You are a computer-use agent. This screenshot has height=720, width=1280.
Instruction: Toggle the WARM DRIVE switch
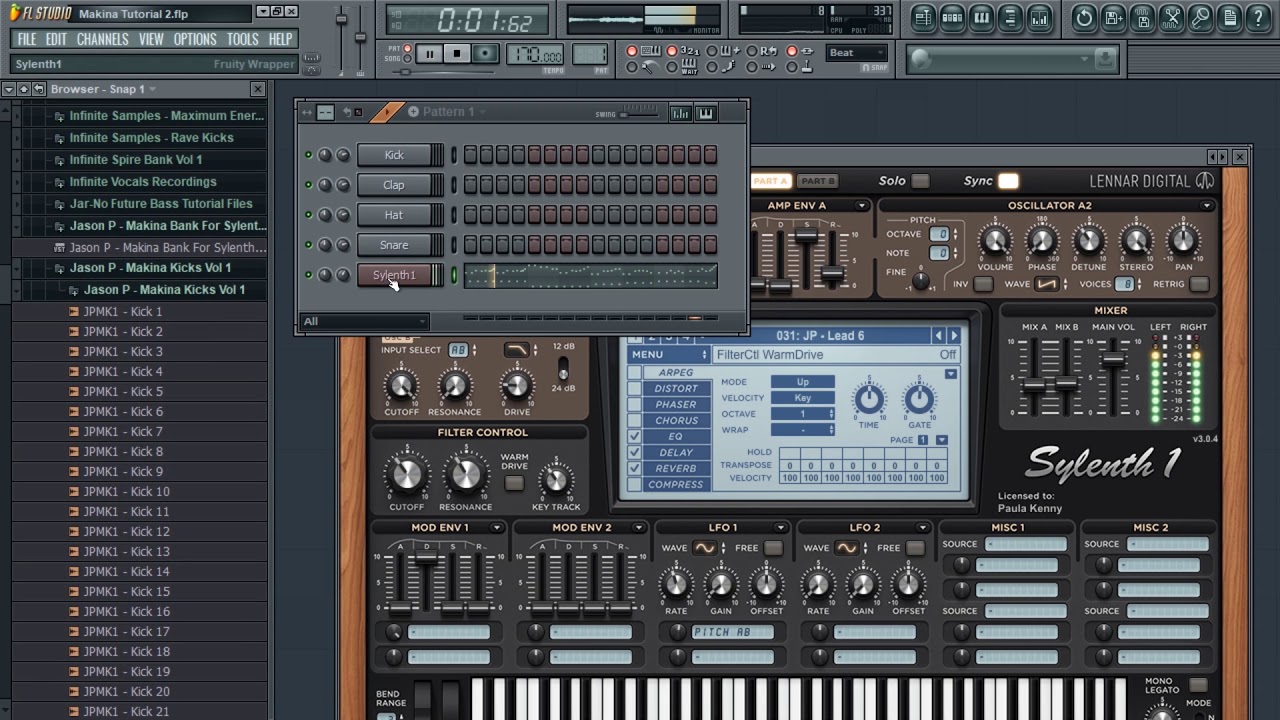[x=514, y=484]
